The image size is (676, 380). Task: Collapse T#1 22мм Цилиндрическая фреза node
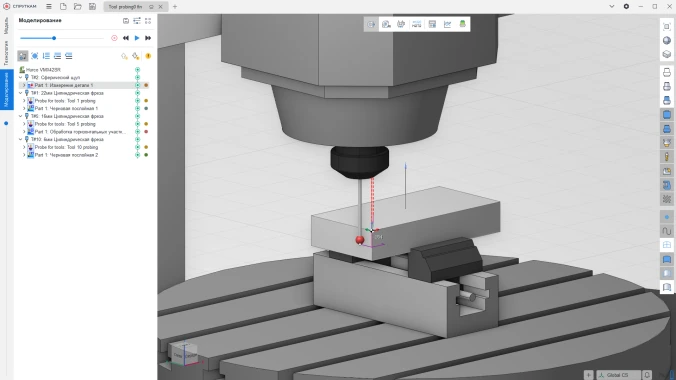pos(21,93)
